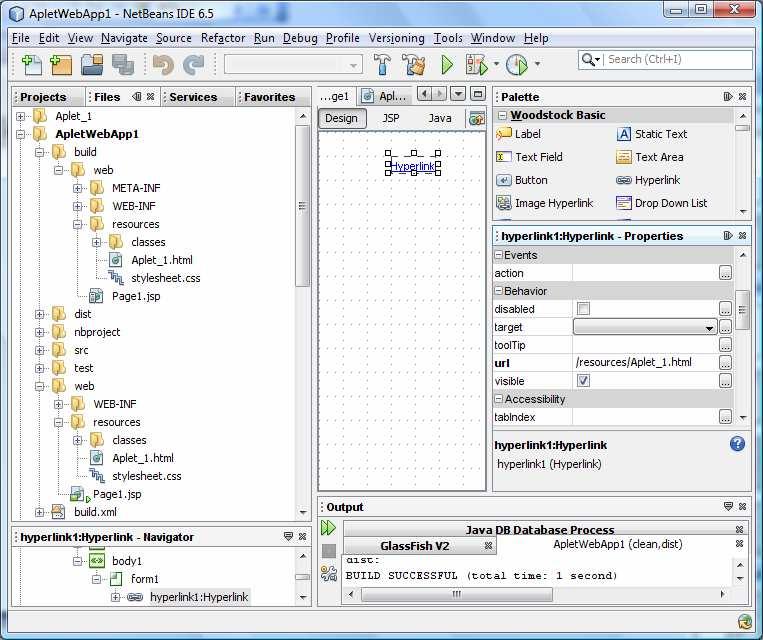This screenshot has width=763, height=640.
Task: Open the action property editor button
Action: [x=725, y=273]
